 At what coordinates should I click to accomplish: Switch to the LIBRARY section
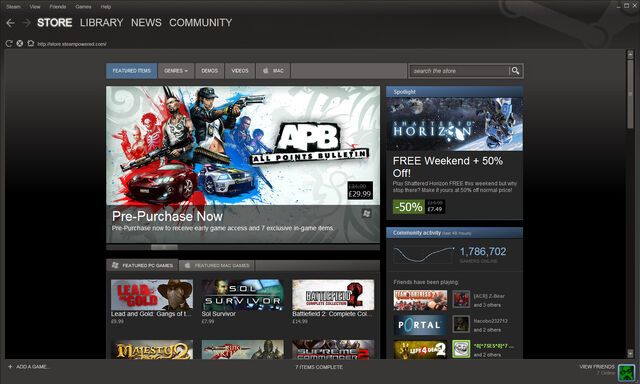click(x=102, y=22)
